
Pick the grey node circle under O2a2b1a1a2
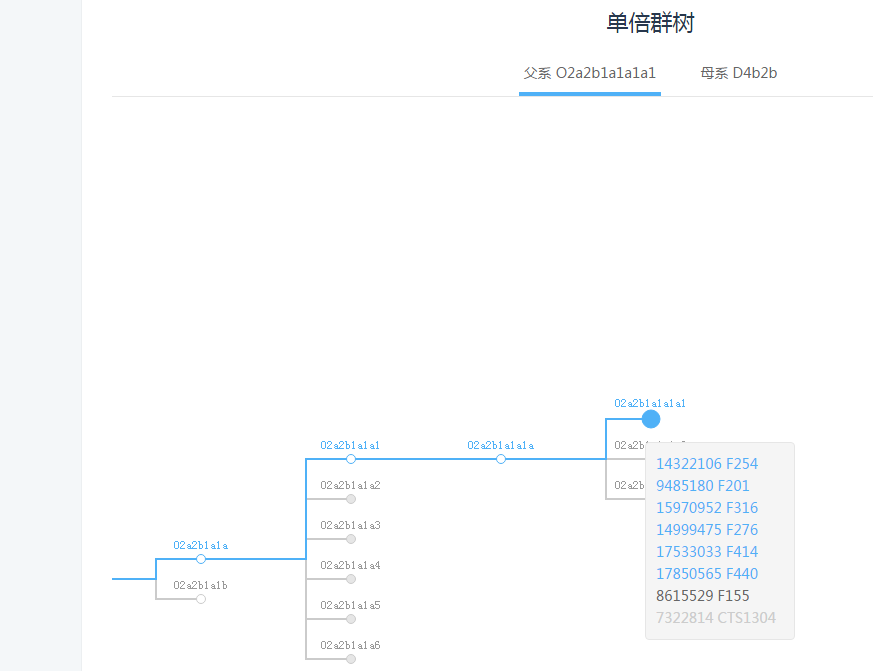point(351,499)
